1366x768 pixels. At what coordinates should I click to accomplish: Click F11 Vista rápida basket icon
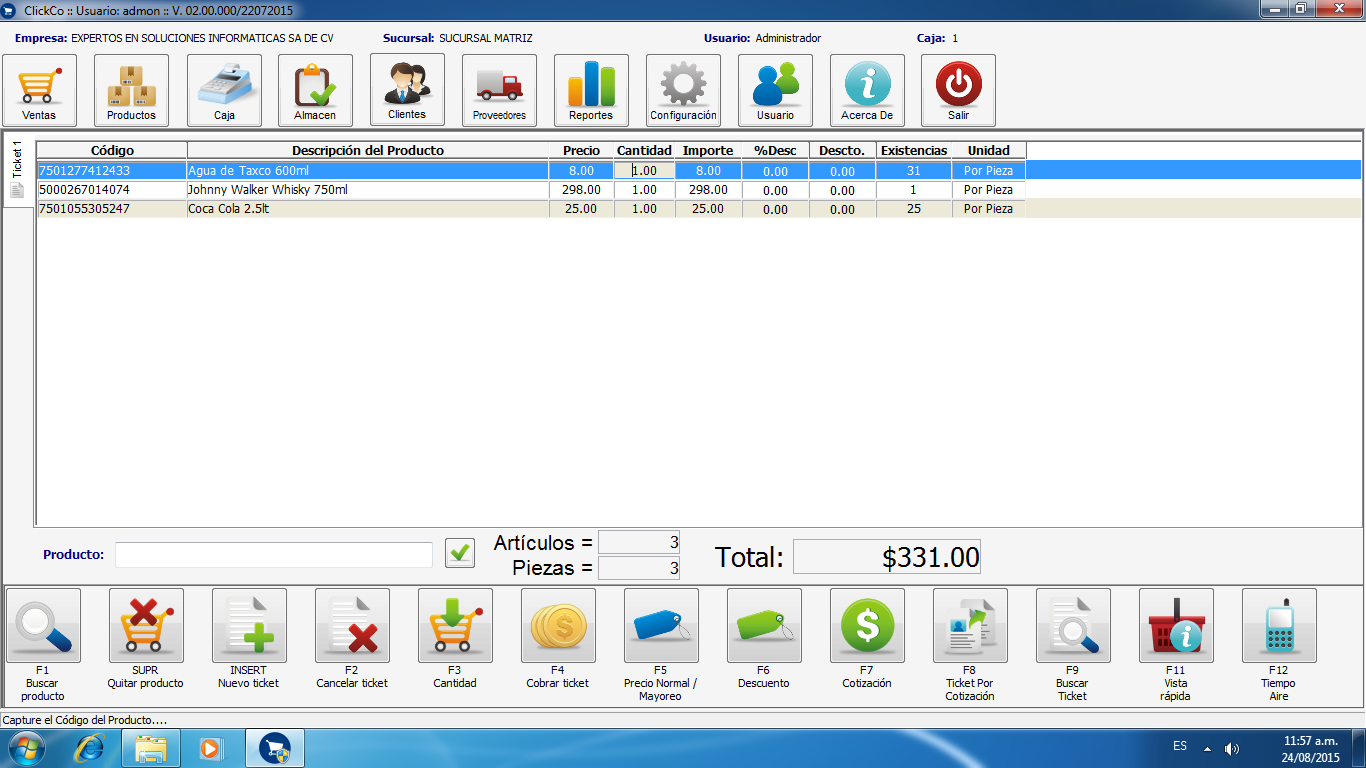point(1176,625)
